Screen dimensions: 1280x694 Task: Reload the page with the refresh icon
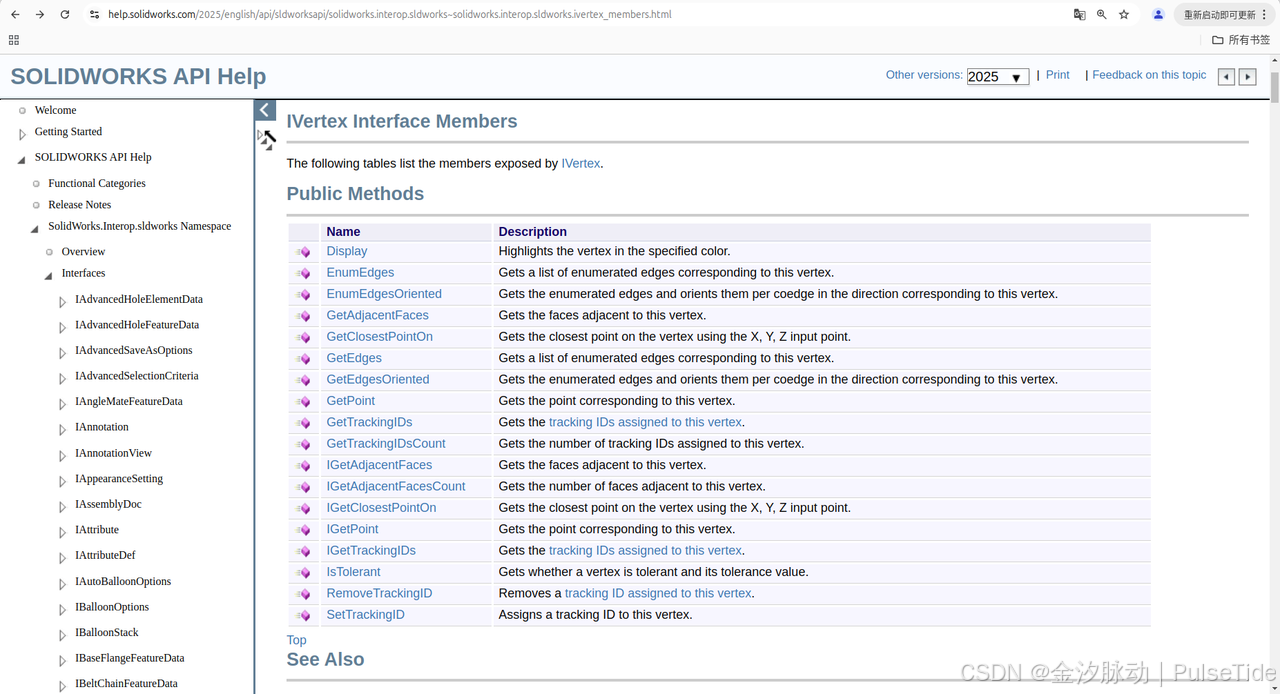point(65,15)
